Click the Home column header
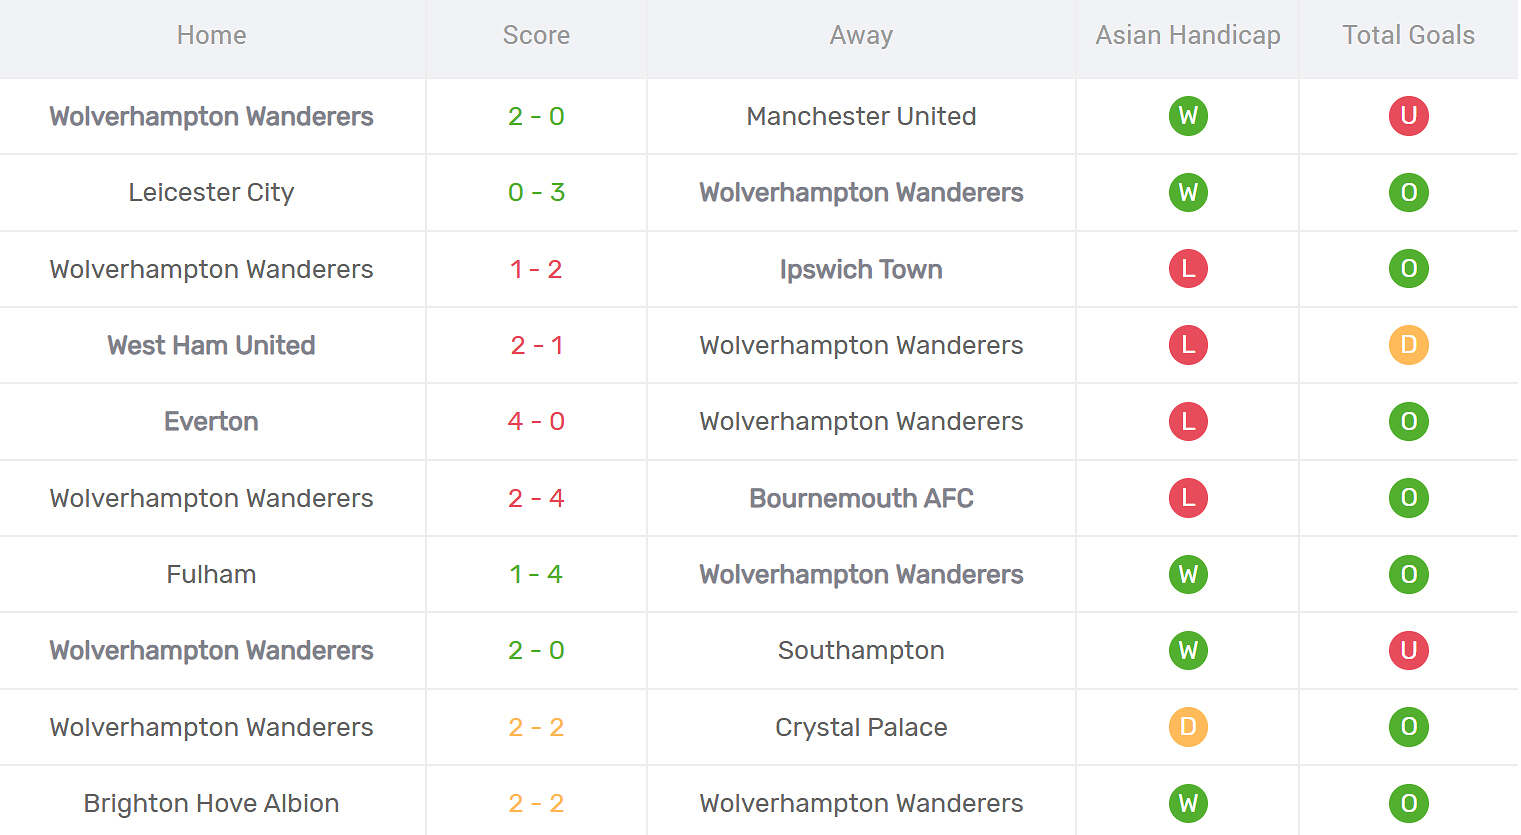This screenshot has height=835, width=1521. 211,35
